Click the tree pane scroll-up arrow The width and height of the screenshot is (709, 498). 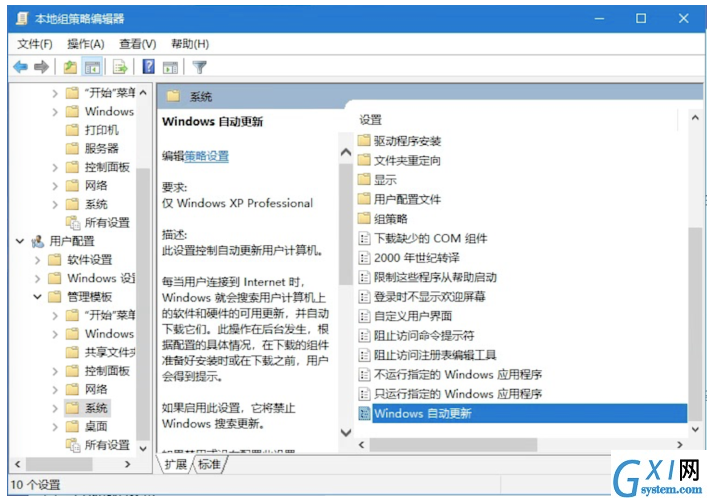143,93
